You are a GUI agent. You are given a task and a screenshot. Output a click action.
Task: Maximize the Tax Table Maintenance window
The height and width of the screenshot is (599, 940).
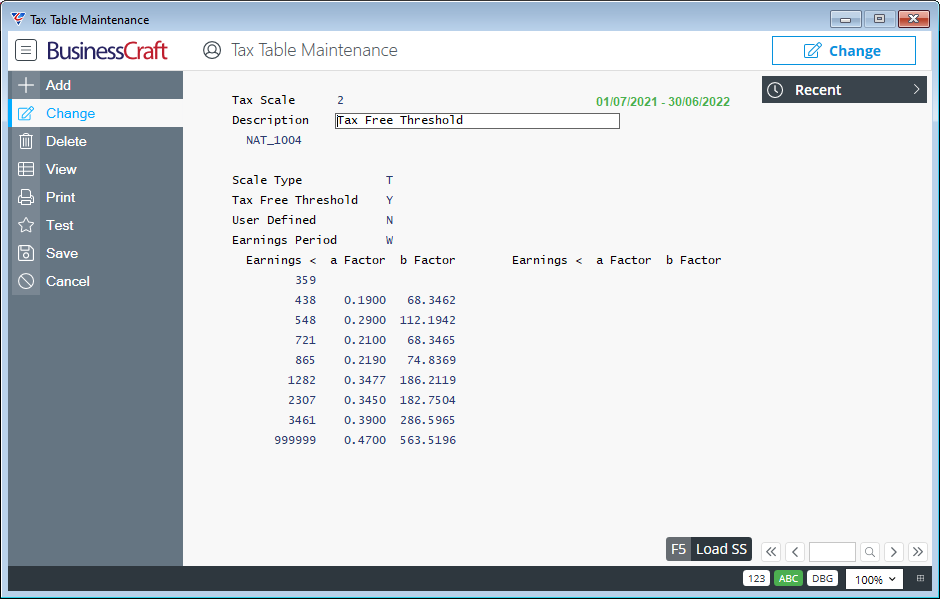(879, 19)
